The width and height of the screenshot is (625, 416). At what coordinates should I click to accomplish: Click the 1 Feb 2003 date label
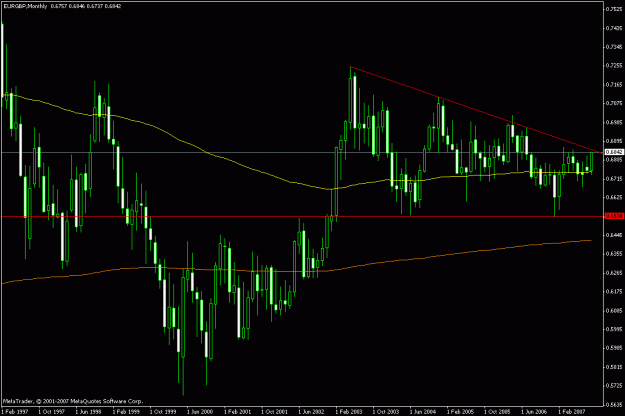coord(349,412)
